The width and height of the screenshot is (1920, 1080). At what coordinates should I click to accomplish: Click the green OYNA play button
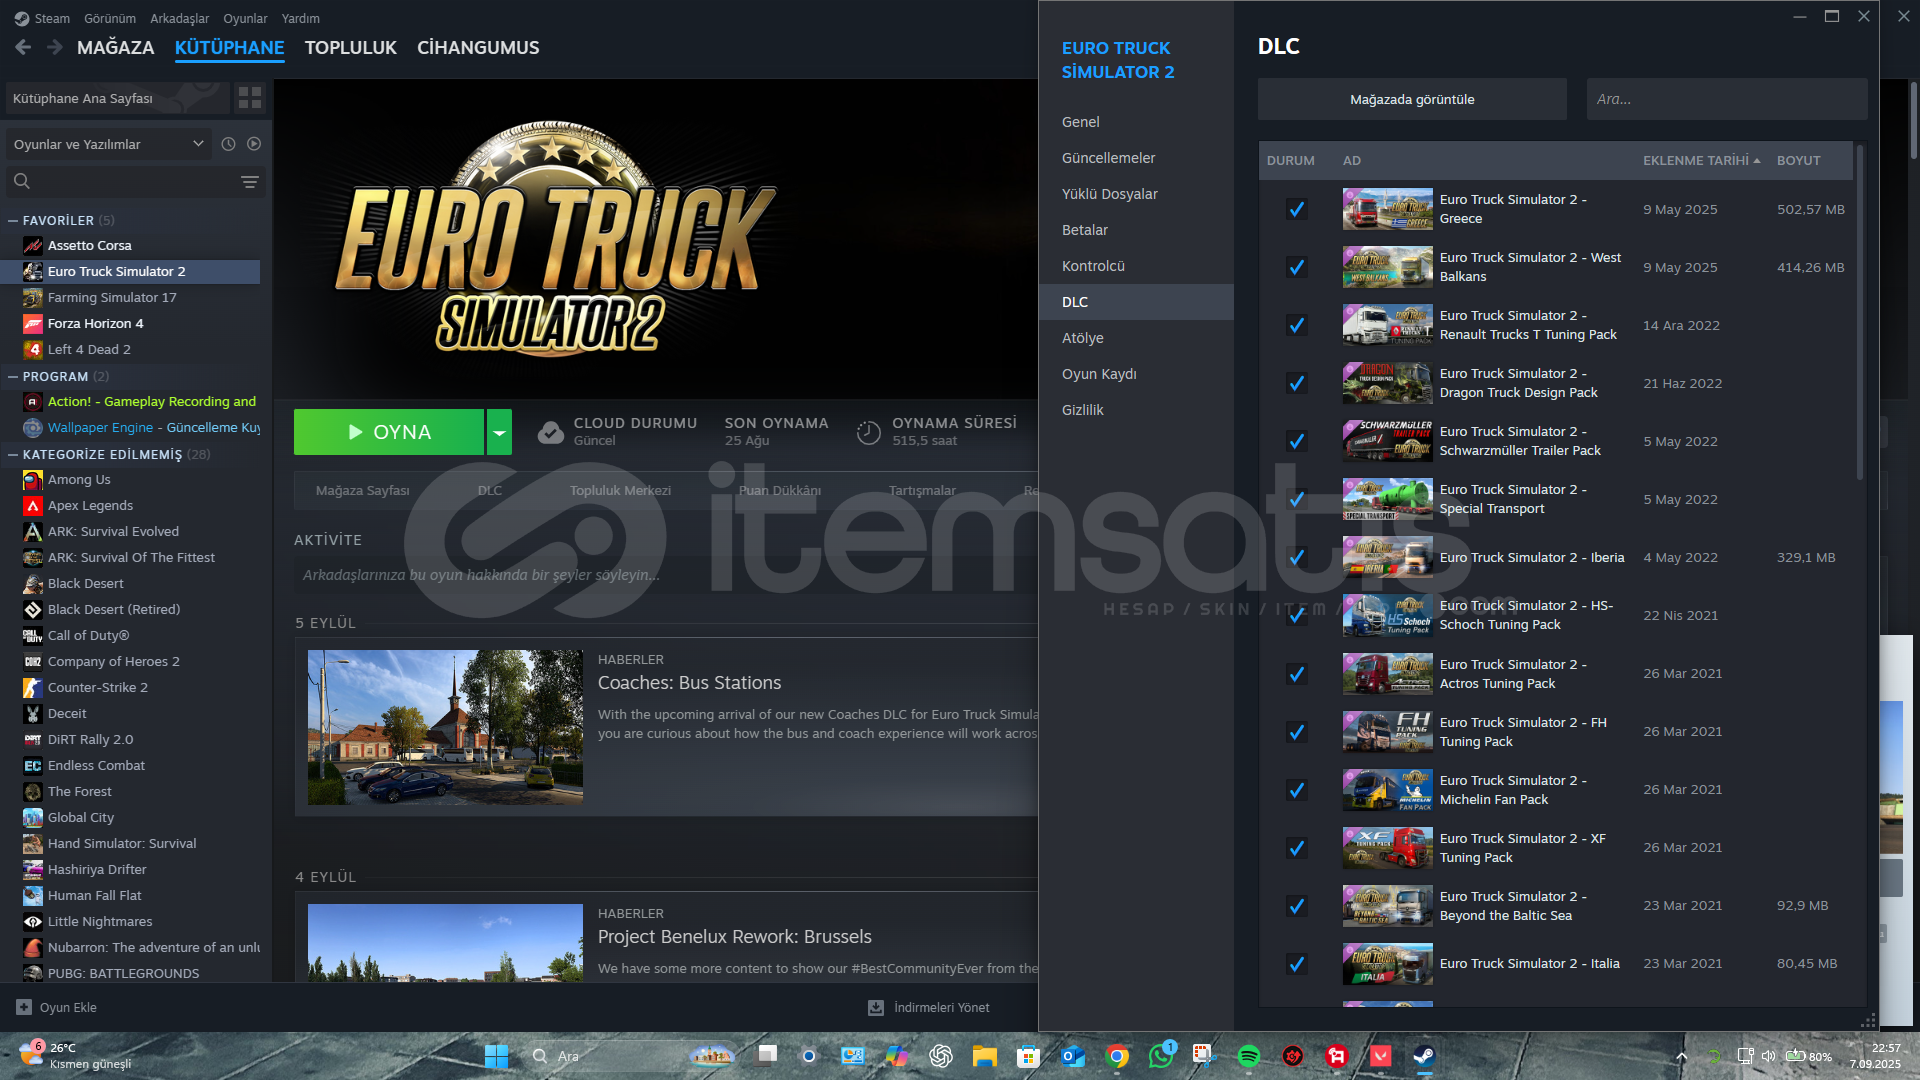tap(389, 432)
